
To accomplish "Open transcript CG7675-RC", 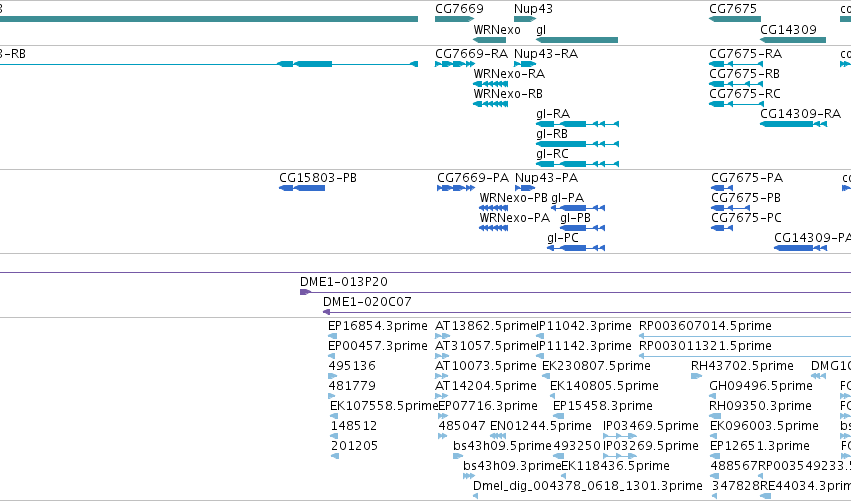I will pos(745,94).
